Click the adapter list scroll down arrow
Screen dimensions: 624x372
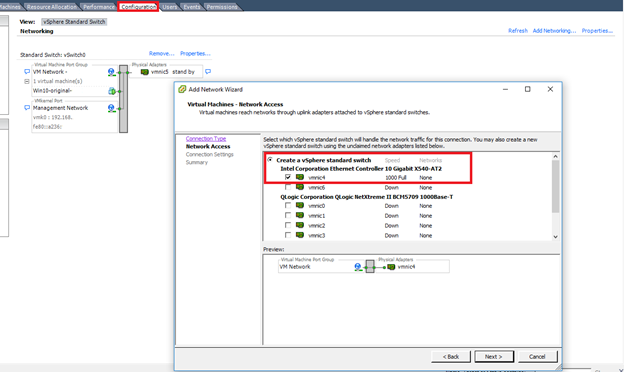pos(556,237)
